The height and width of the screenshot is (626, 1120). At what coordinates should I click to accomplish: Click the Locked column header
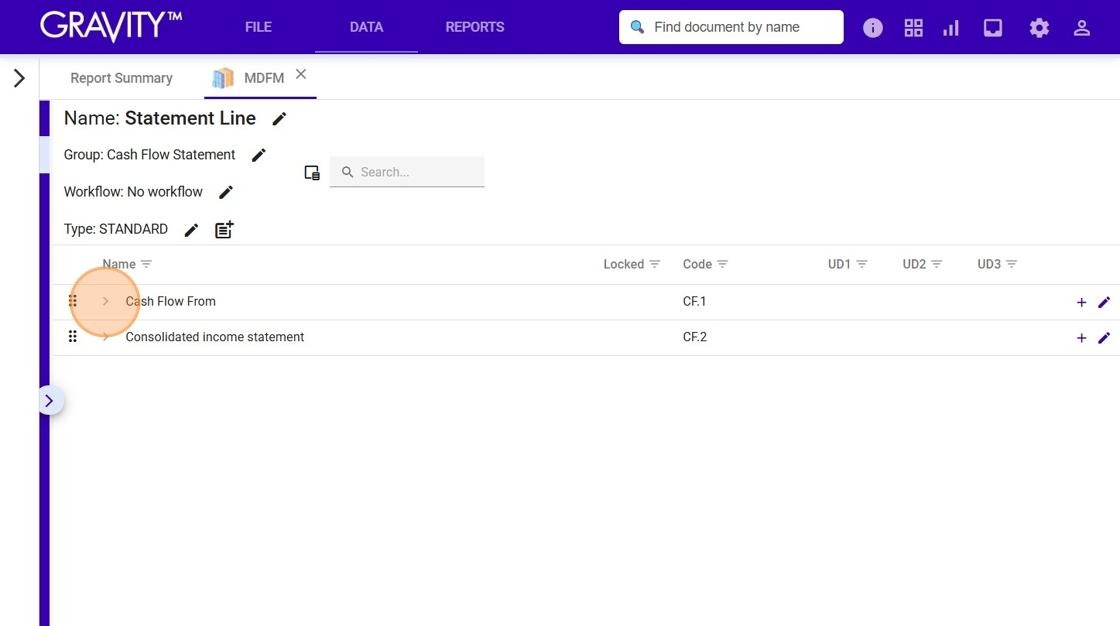click(624, 264)
